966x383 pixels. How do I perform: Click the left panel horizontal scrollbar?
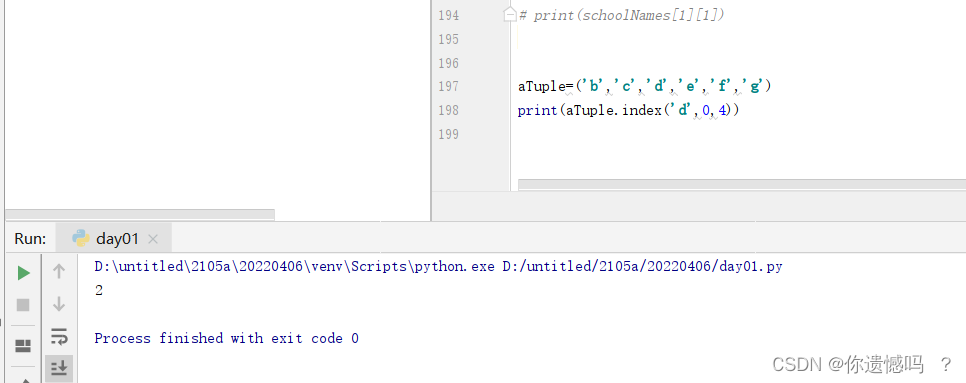[x=140, y=215]
